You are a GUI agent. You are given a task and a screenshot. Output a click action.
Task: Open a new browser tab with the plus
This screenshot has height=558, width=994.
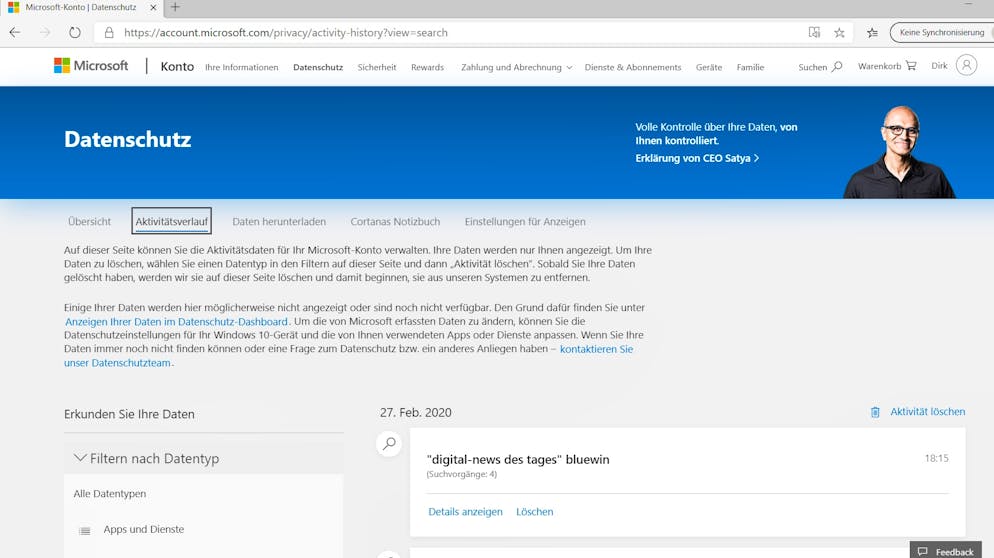175,7
